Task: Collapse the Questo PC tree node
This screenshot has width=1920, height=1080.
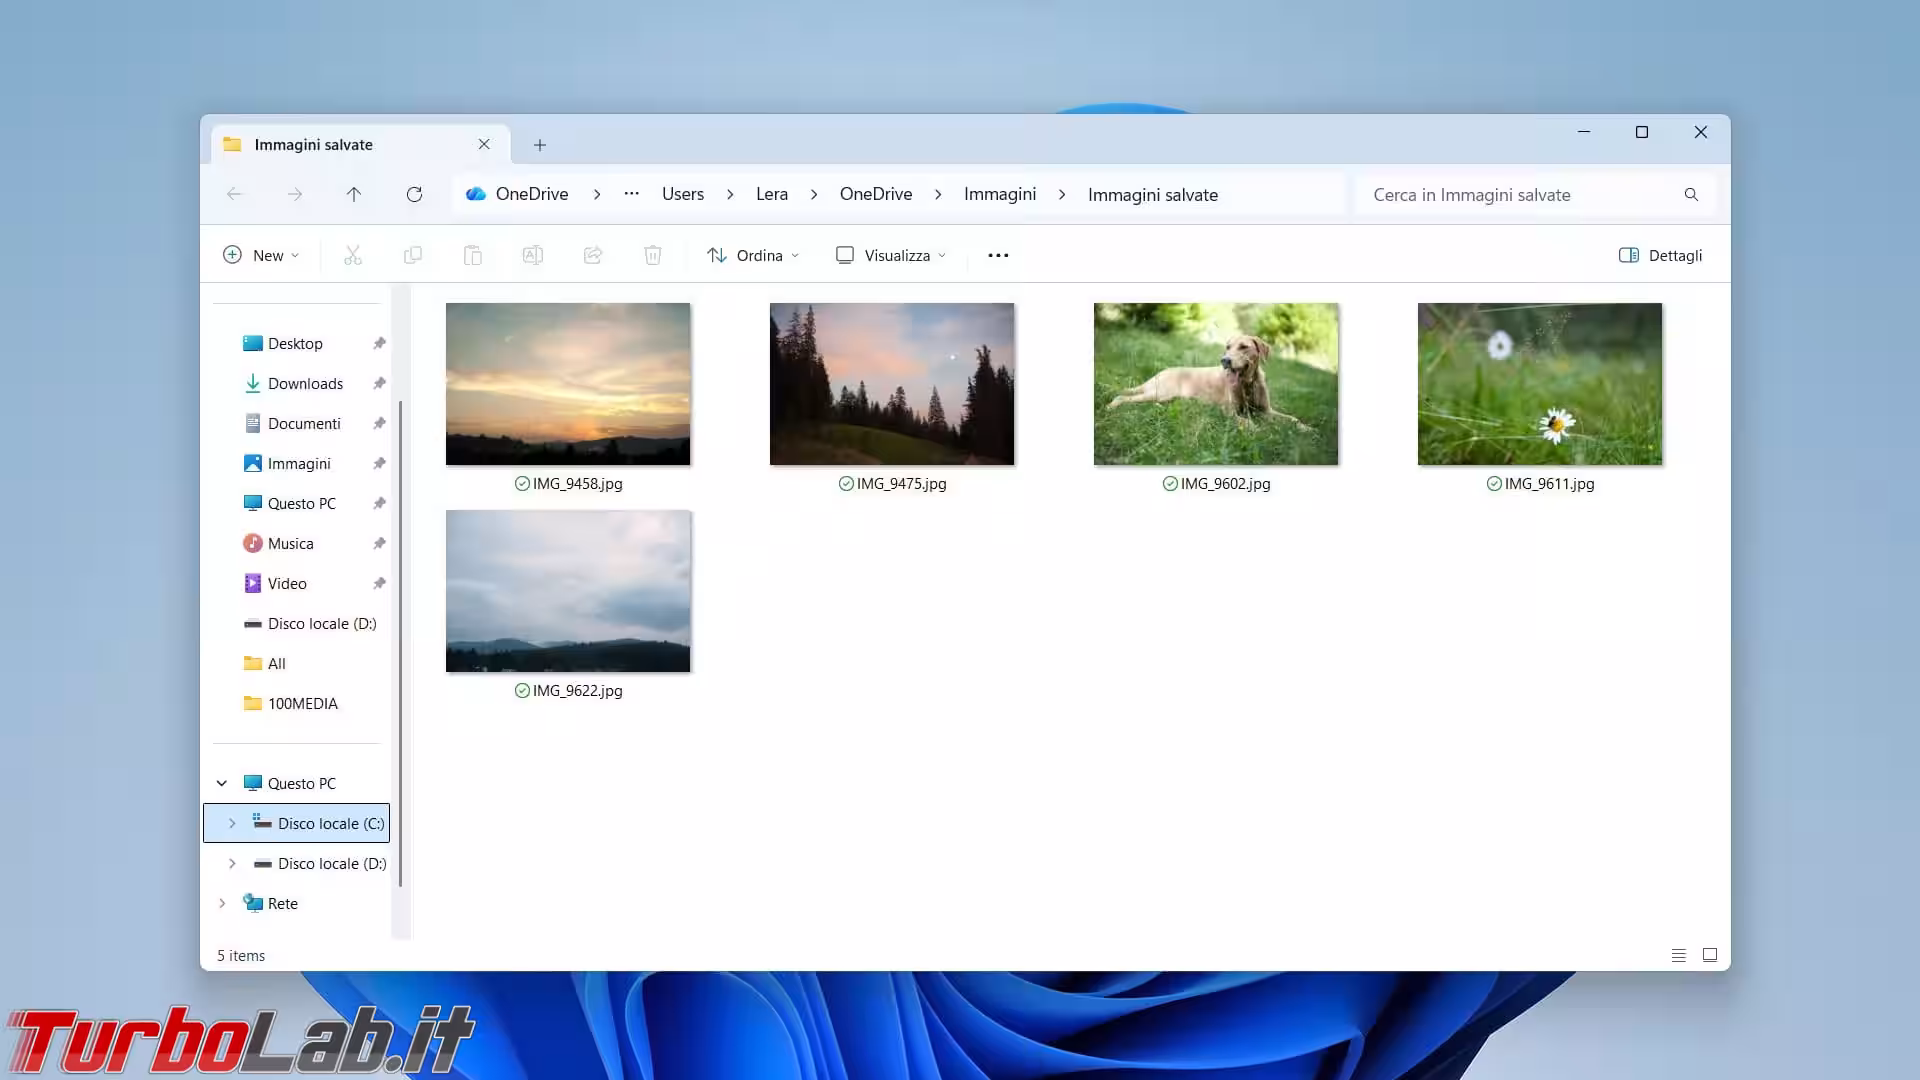Action: [222, 783]
